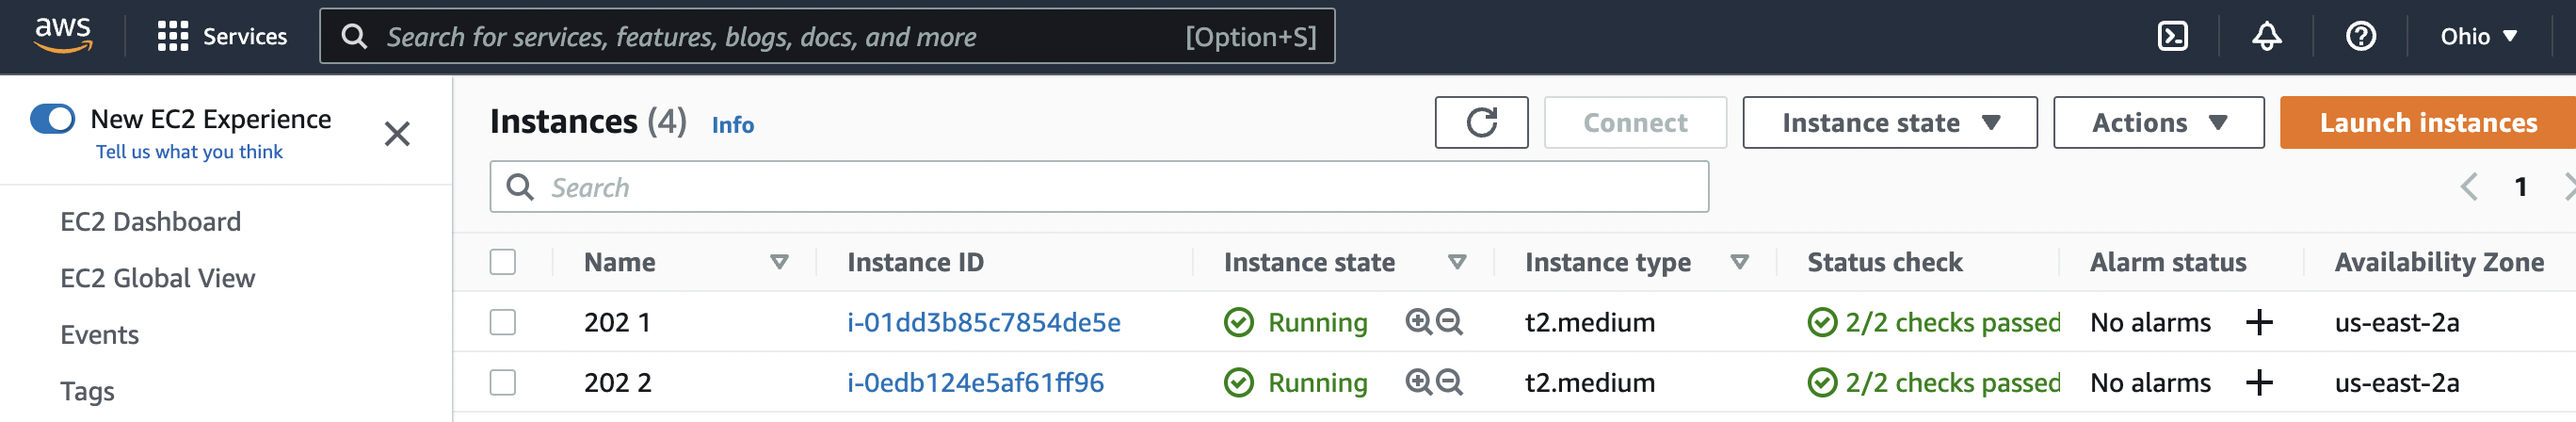Open the Services menu
The height and width of the screenshot is (422, 2576).
pyautogui.click(x=222, y=37)
